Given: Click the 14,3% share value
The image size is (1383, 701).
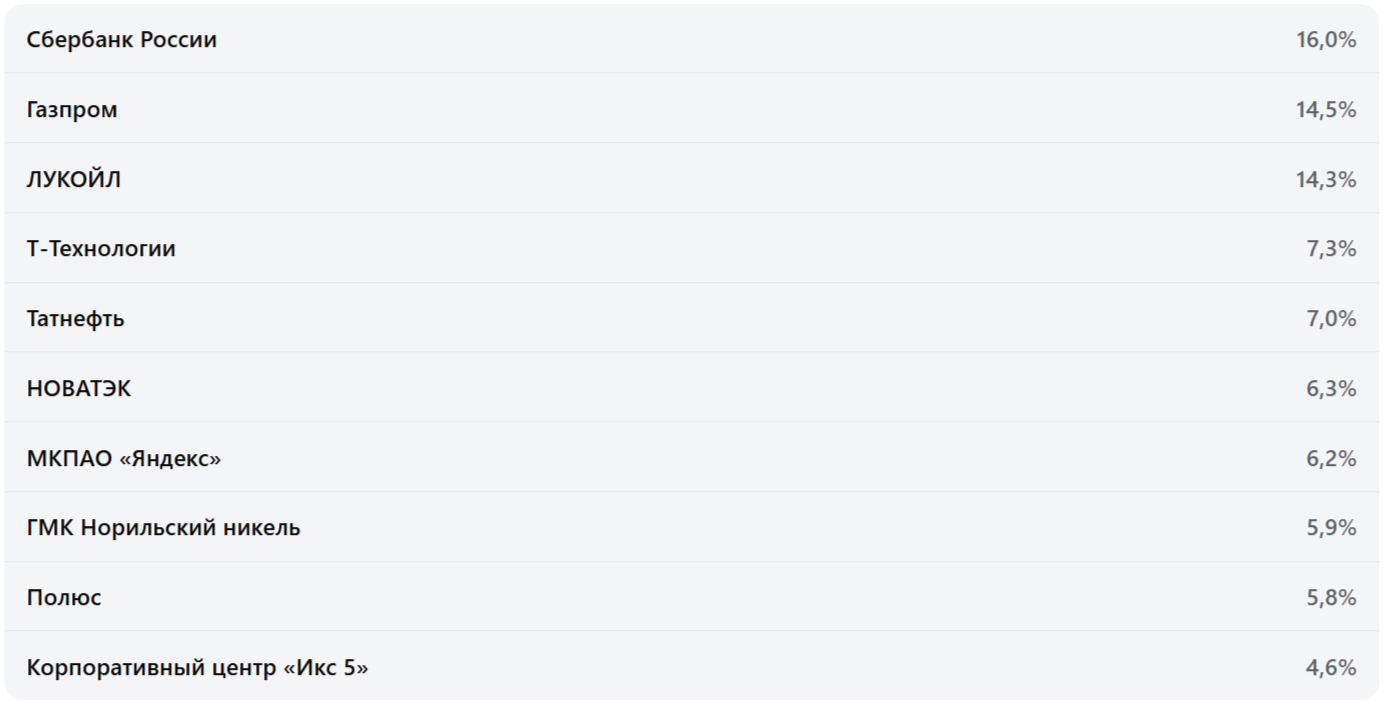Looking at the screenshot, I should pos(1326,180).
